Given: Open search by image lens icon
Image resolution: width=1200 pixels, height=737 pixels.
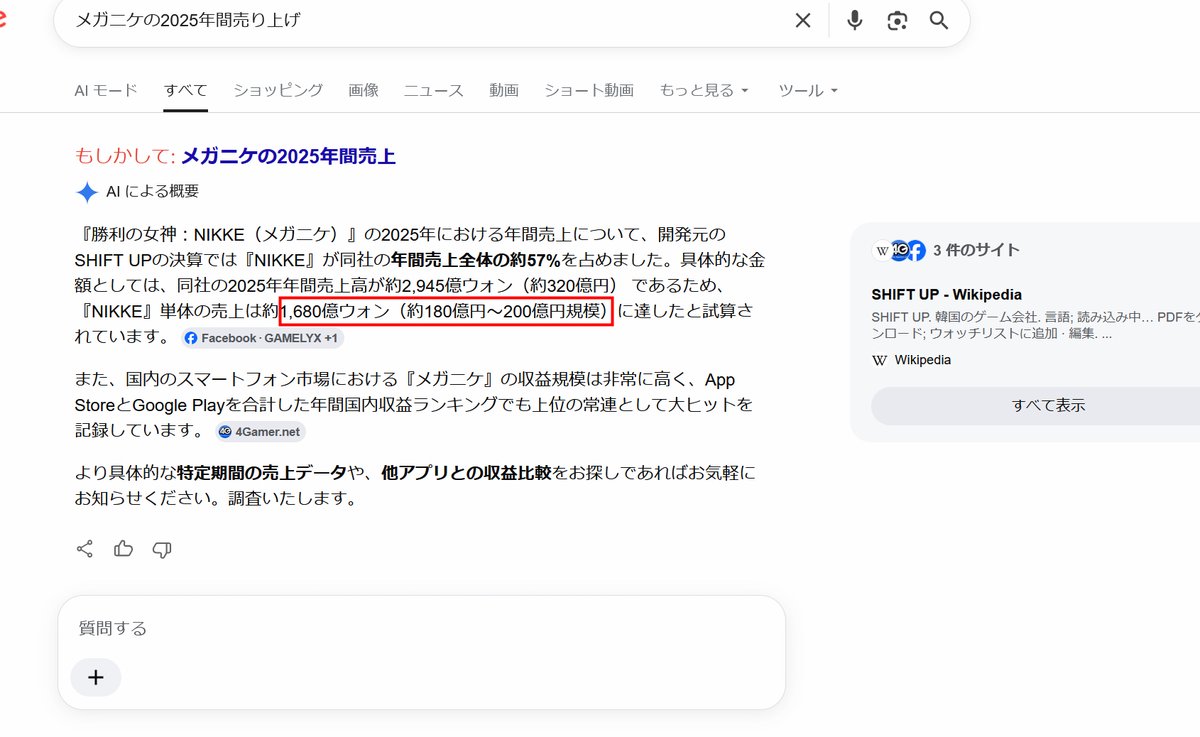Looking at the screenshot, I should click(897, 20).
